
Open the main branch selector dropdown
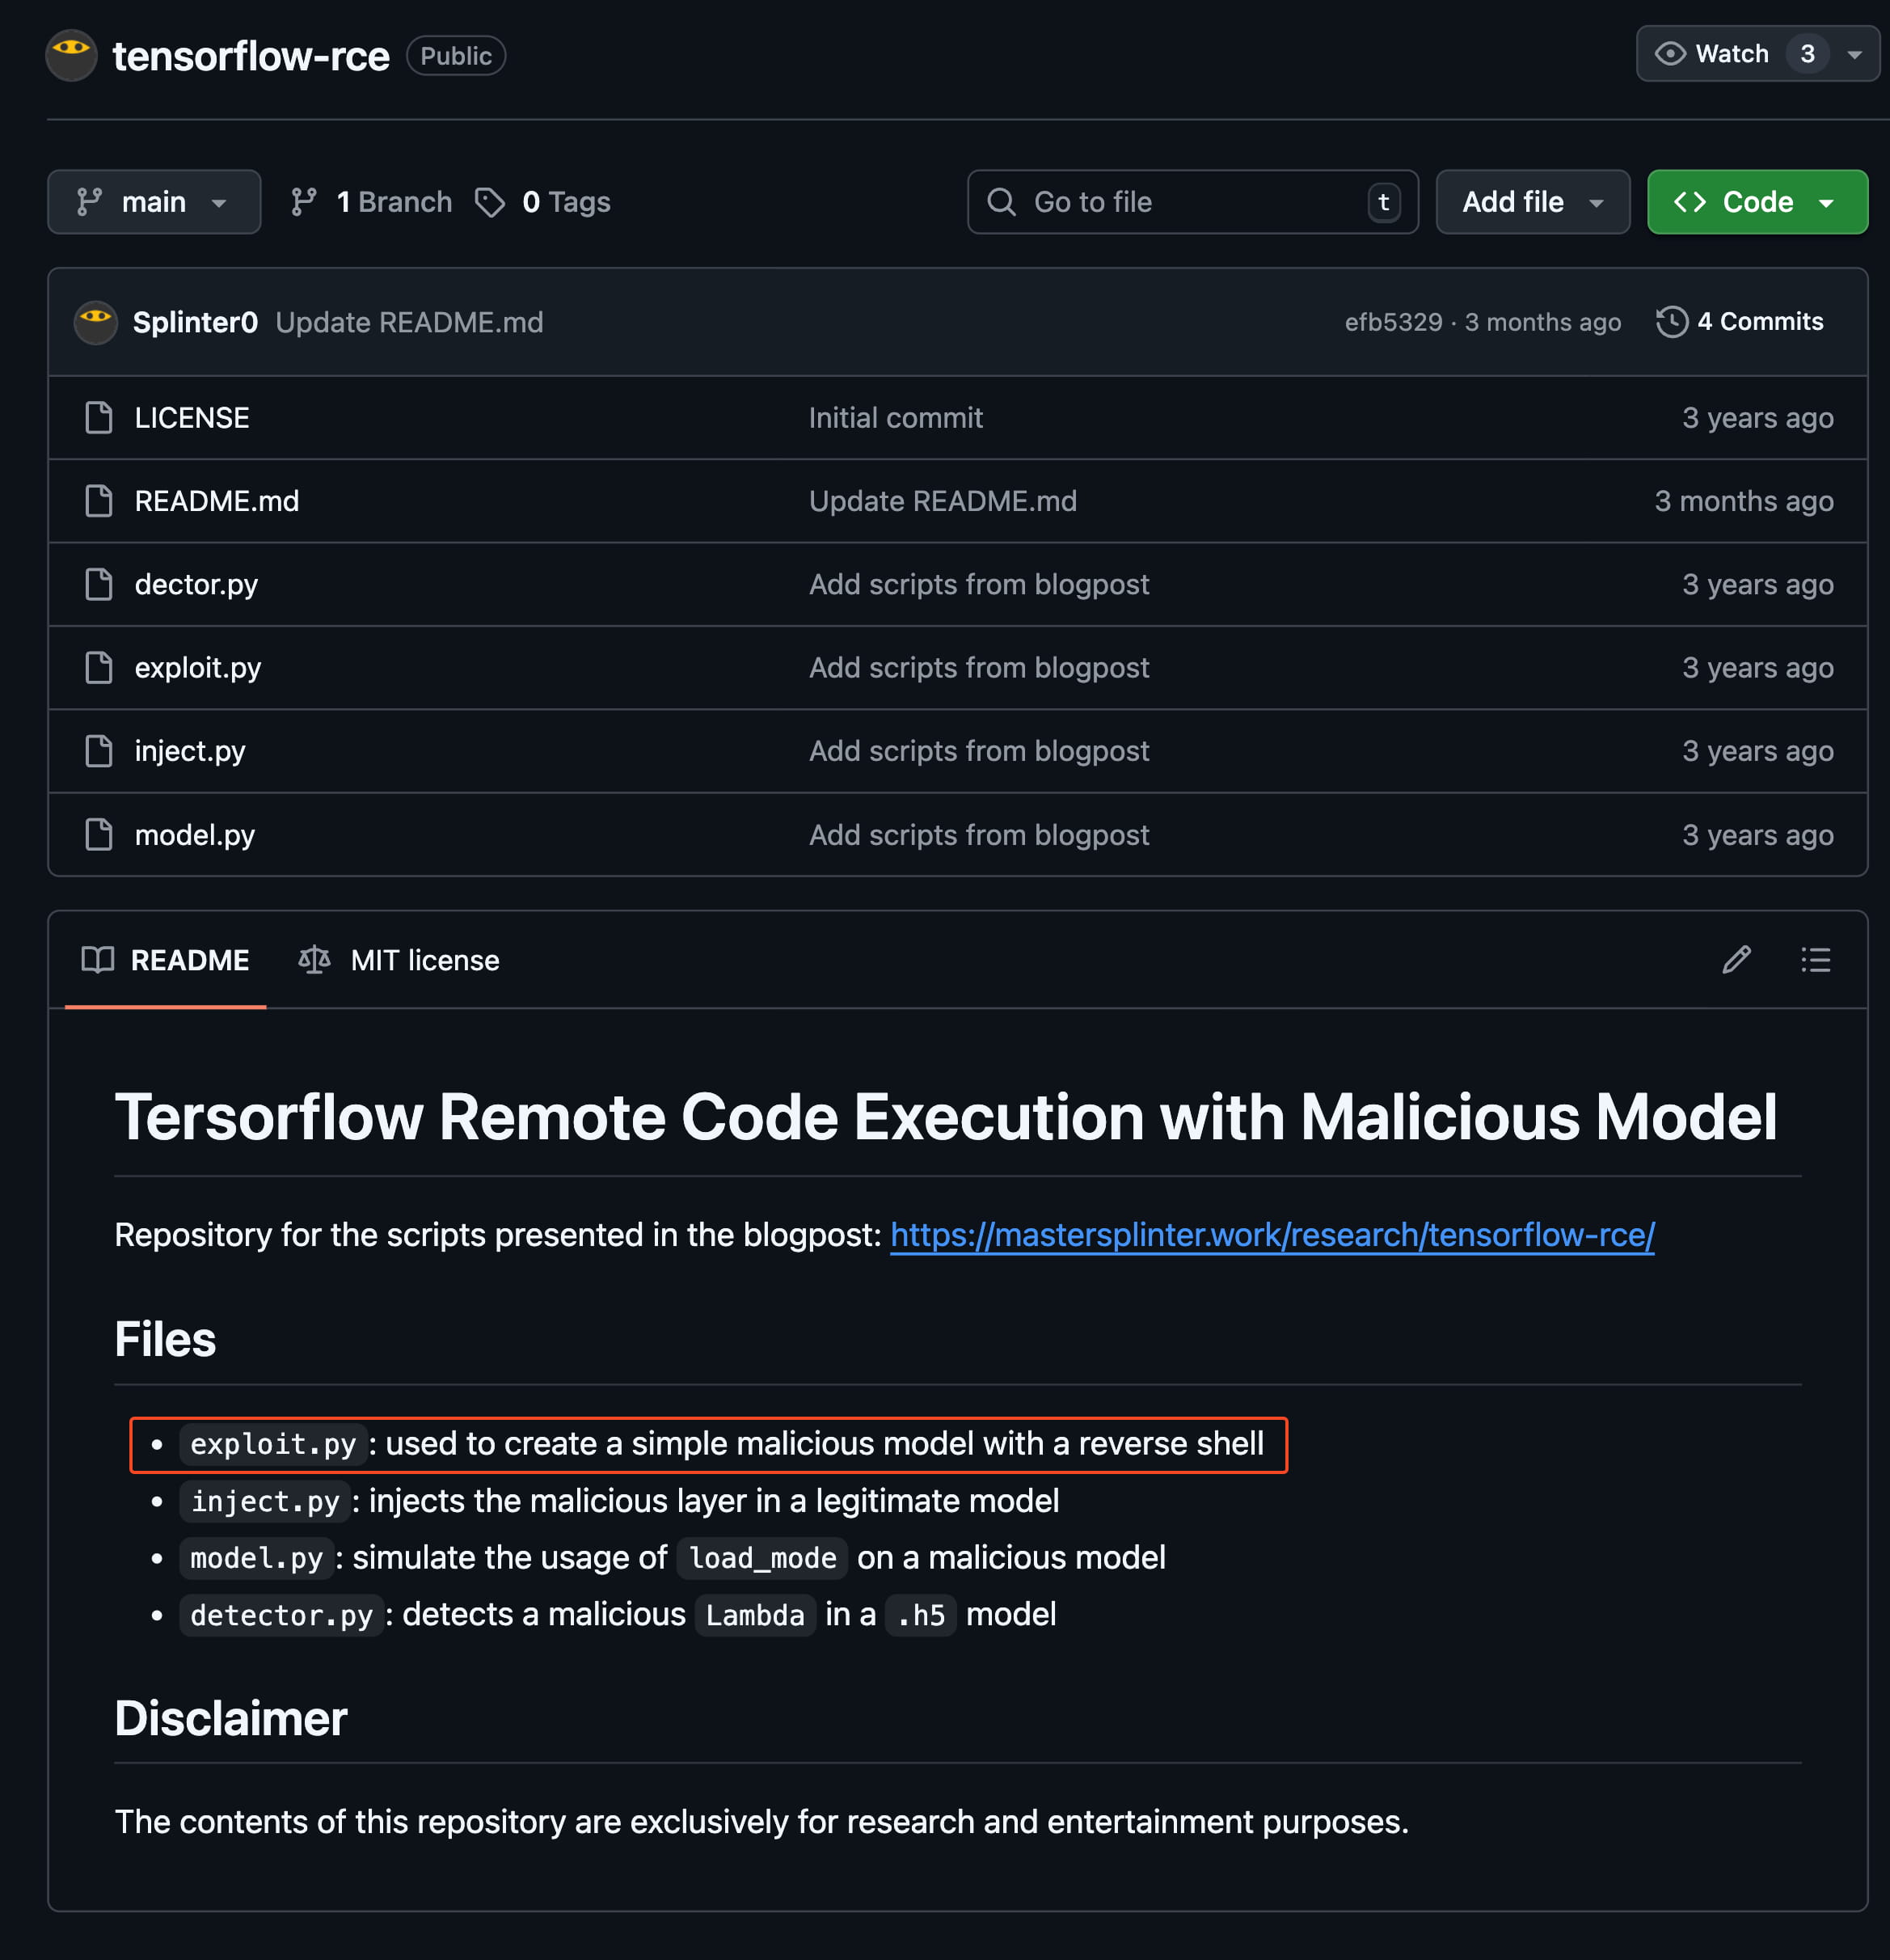[x=154, y=202]
